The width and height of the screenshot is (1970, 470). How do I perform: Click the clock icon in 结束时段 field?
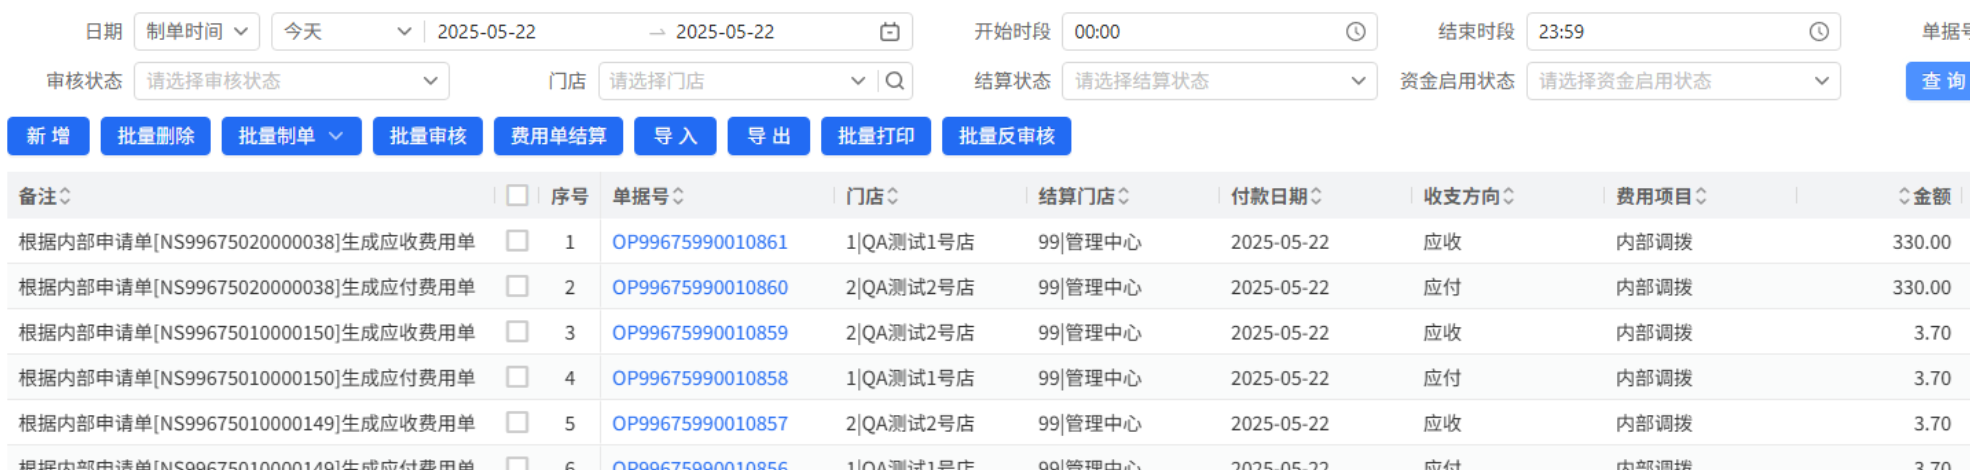(x=1819, y=32)
